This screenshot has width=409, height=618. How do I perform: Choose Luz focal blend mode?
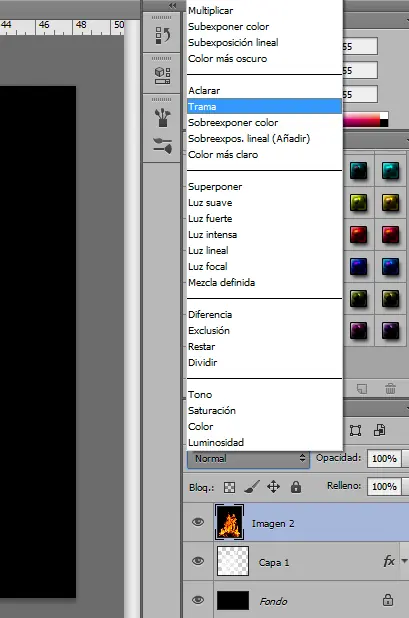tap(264, 267)
